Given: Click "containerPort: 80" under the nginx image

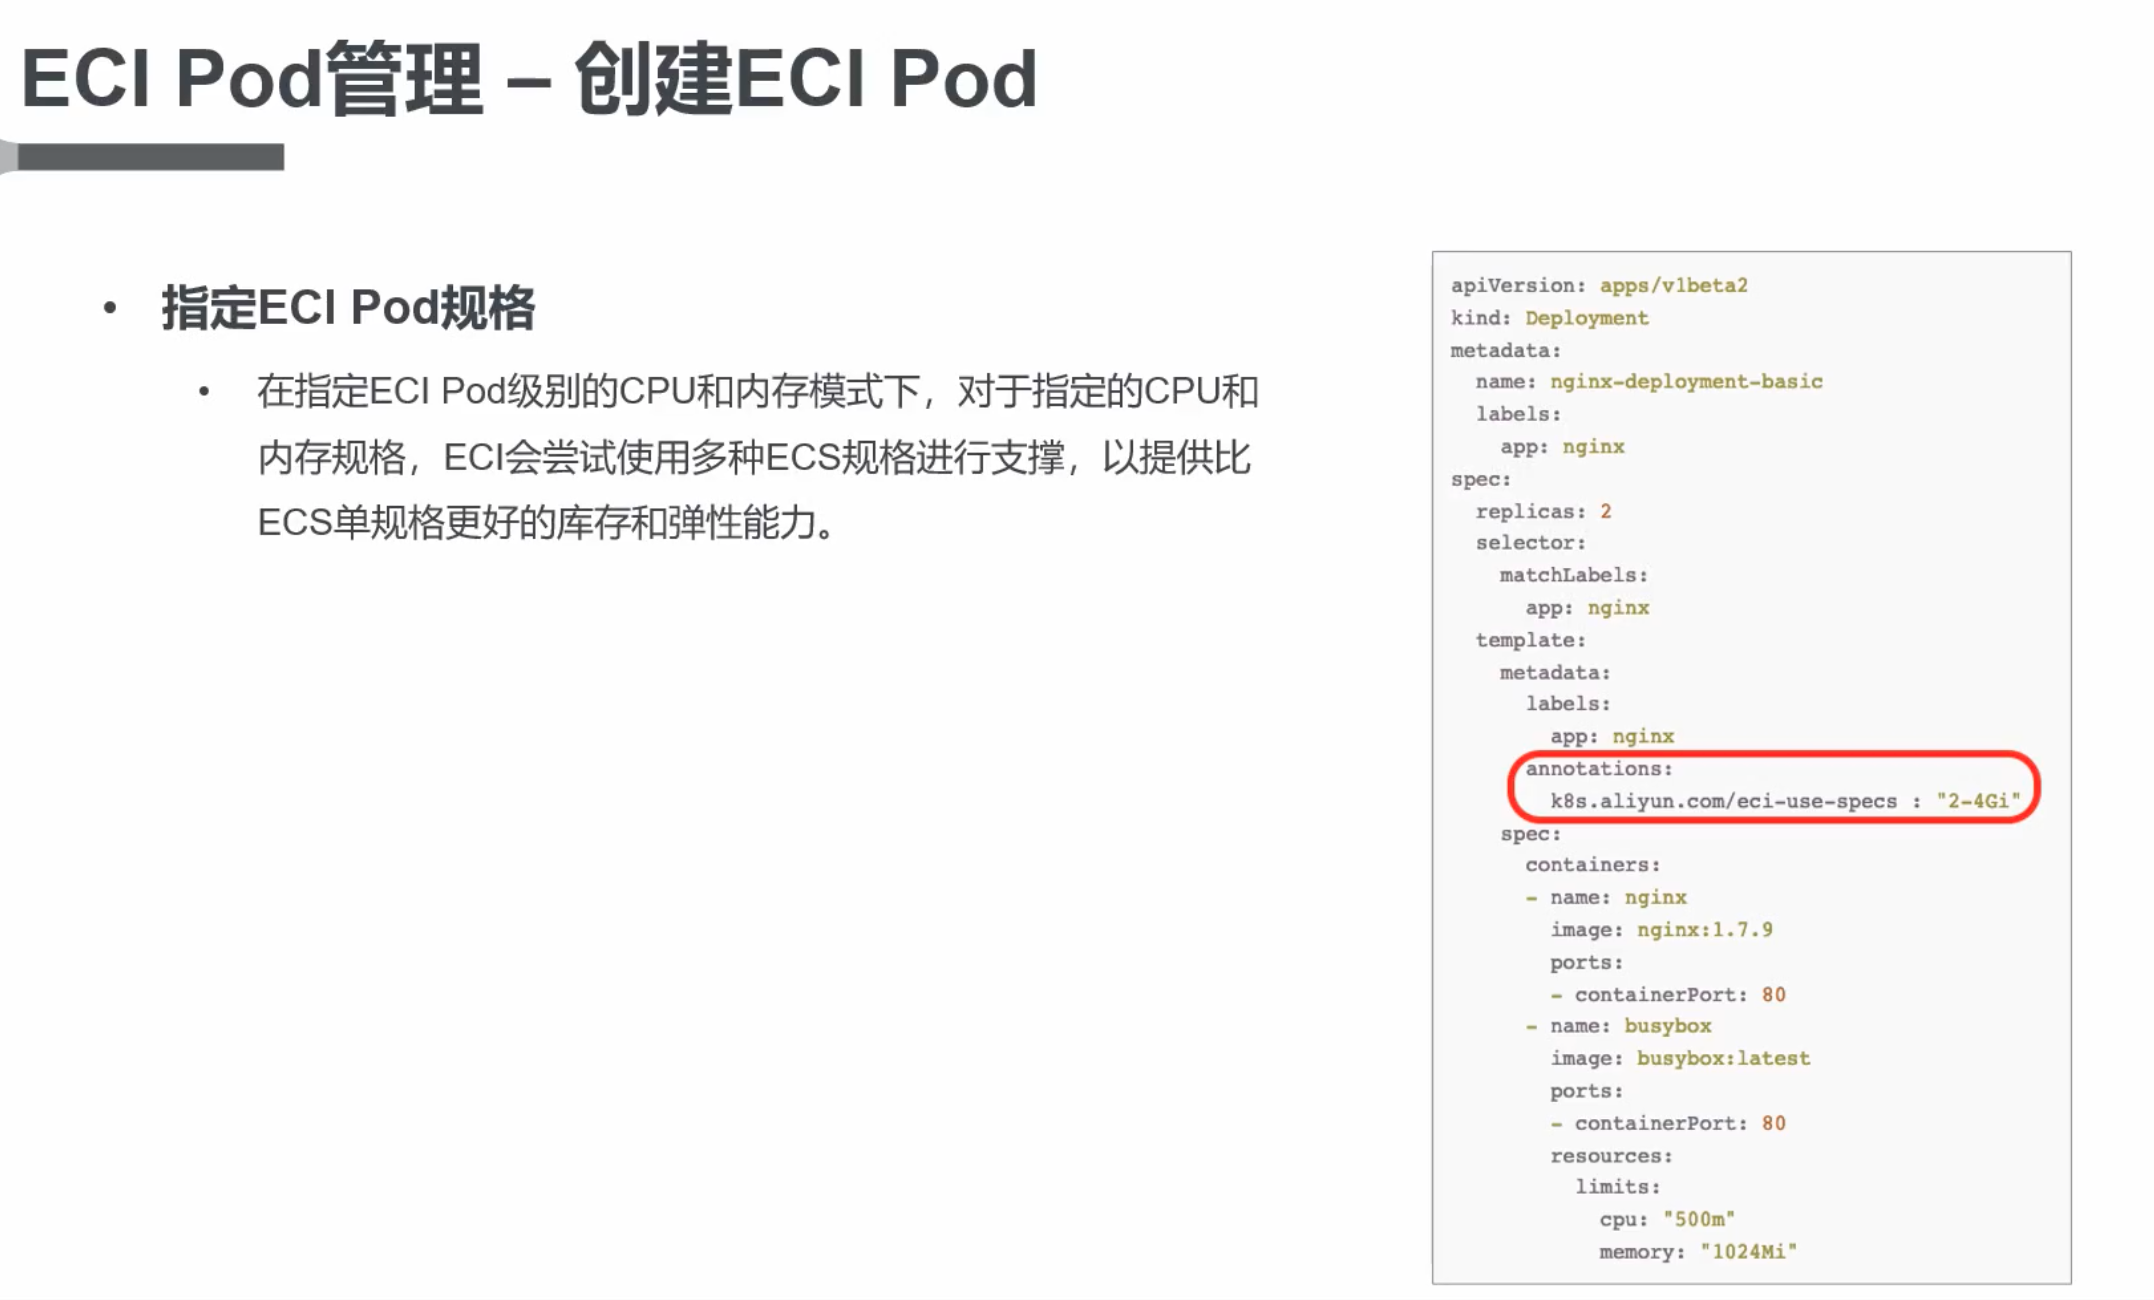Looking at the screenshot, I should click(1680, 994).
